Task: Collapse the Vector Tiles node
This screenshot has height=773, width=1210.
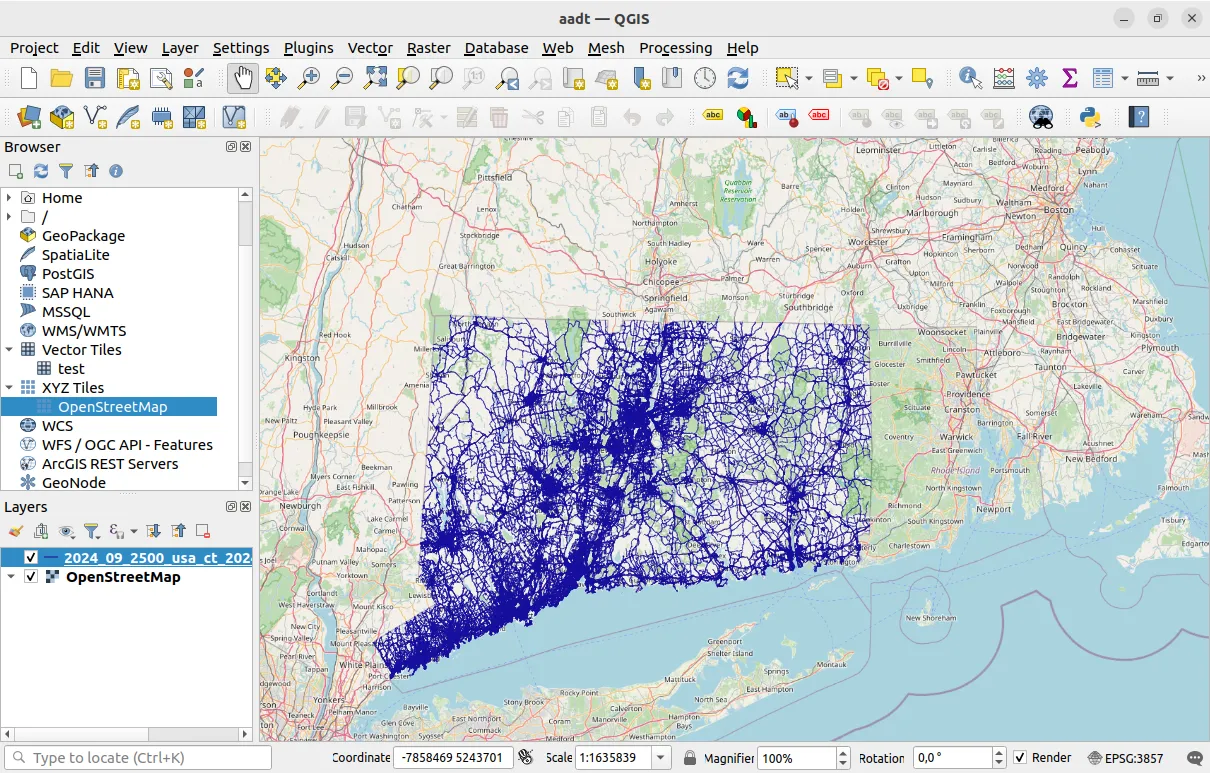Action: [9, 350]
